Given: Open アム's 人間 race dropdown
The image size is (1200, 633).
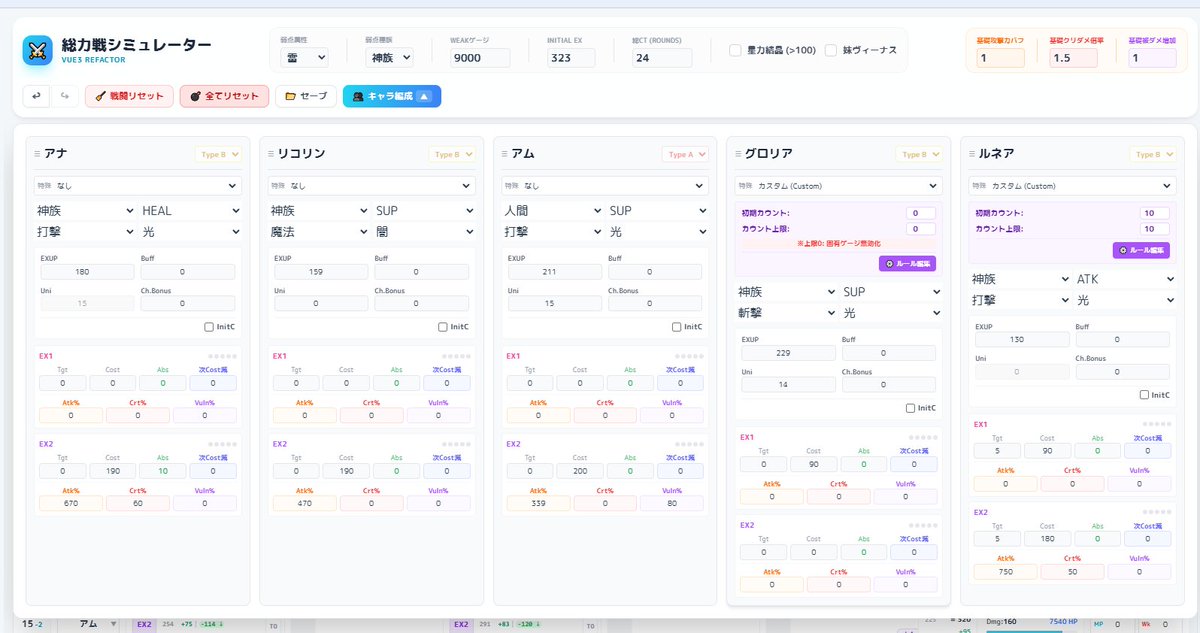Looking at the screenshot, I should 553,211.
